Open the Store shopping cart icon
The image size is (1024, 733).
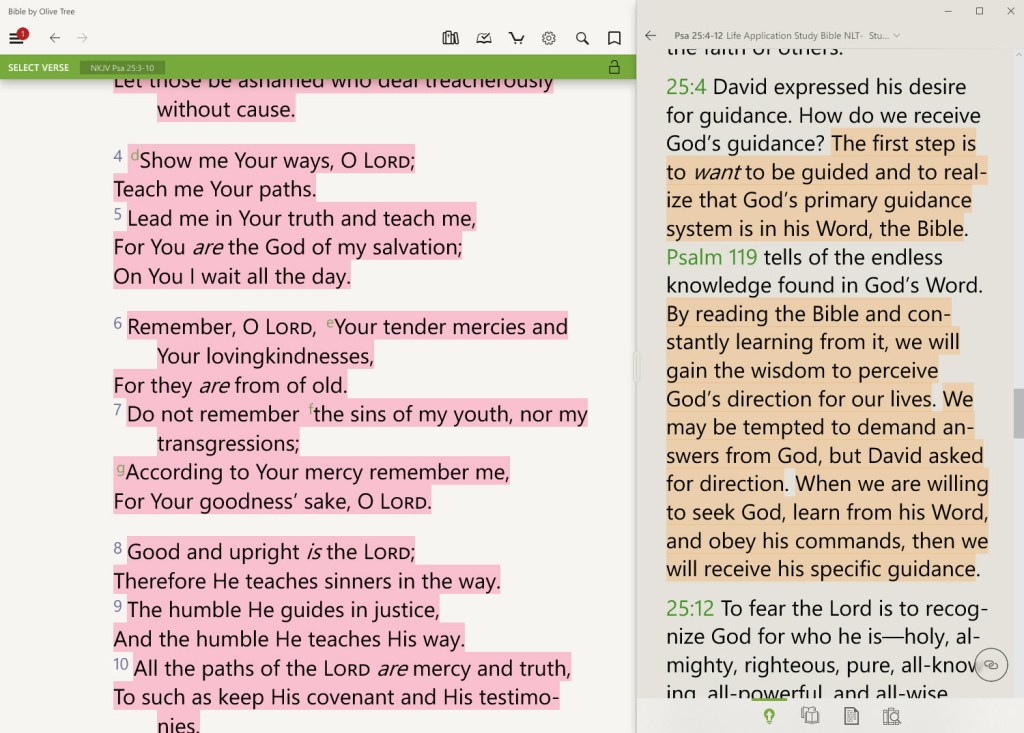coord(516,38)
